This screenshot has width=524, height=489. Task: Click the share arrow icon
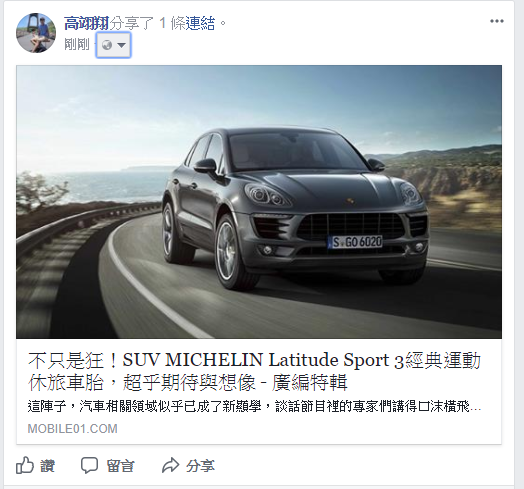click(x=170, y=465)
